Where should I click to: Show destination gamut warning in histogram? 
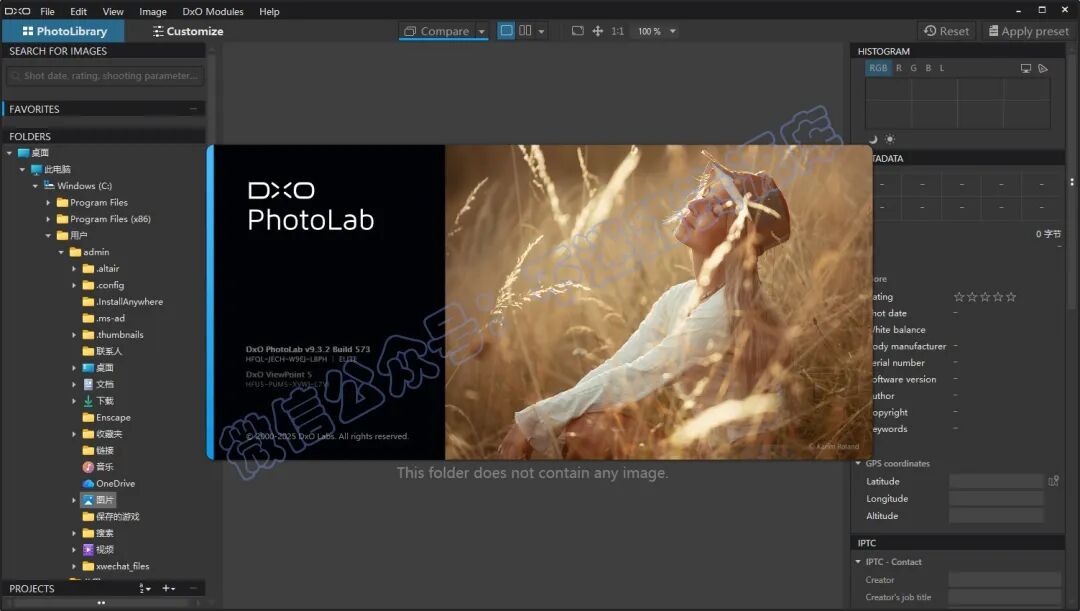click(1043, 68)
